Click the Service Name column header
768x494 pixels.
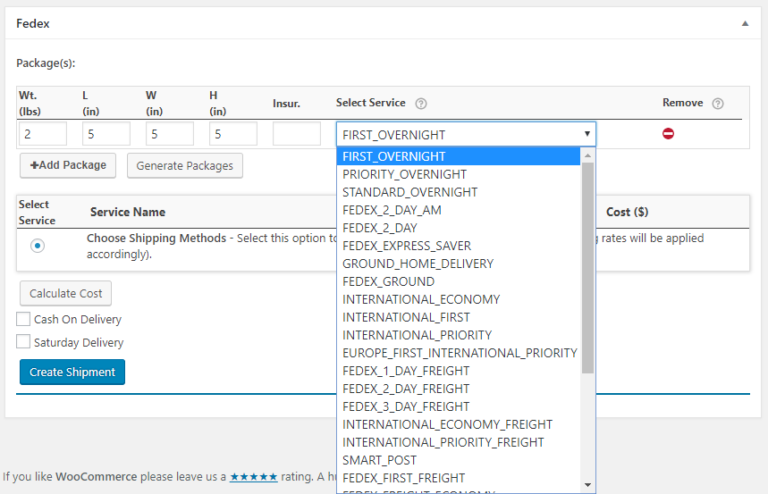127,212
